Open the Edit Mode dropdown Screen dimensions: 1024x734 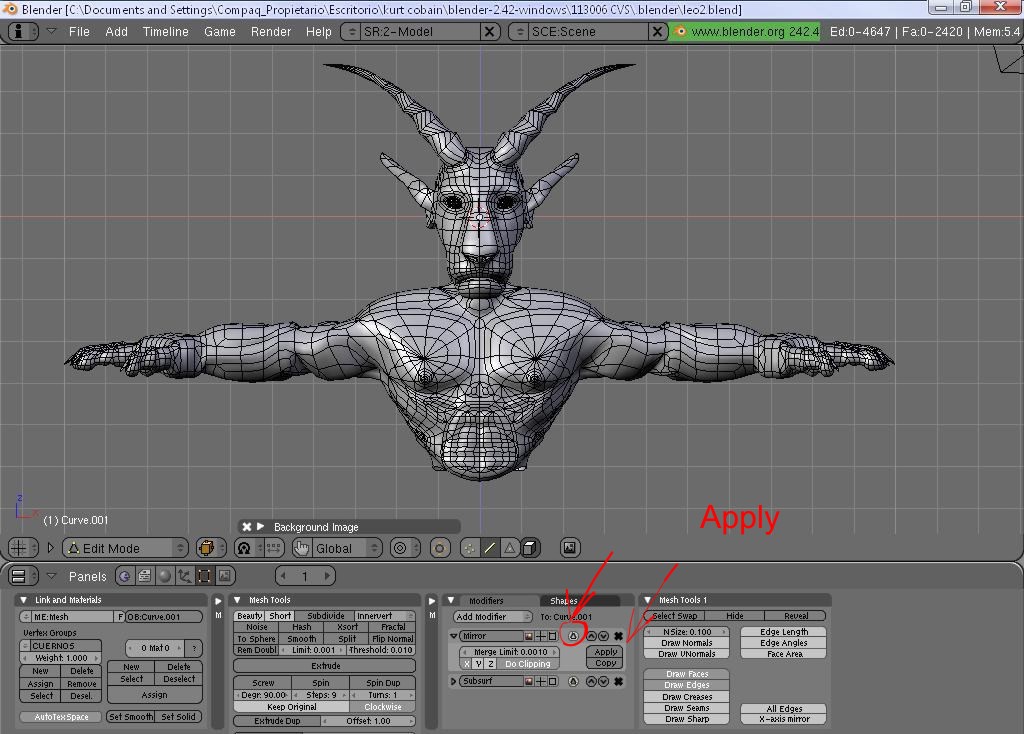point(125,548)
